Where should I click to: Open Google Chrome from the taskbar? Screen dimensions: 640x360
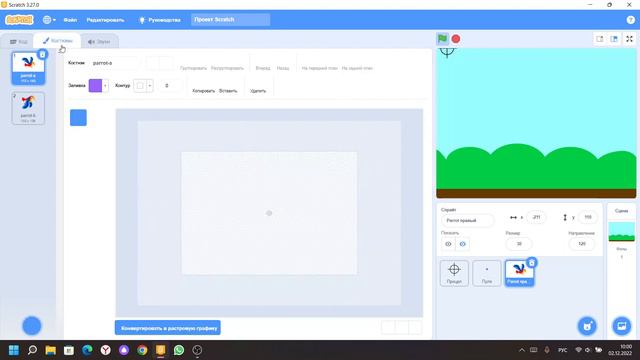pos(142,350)
